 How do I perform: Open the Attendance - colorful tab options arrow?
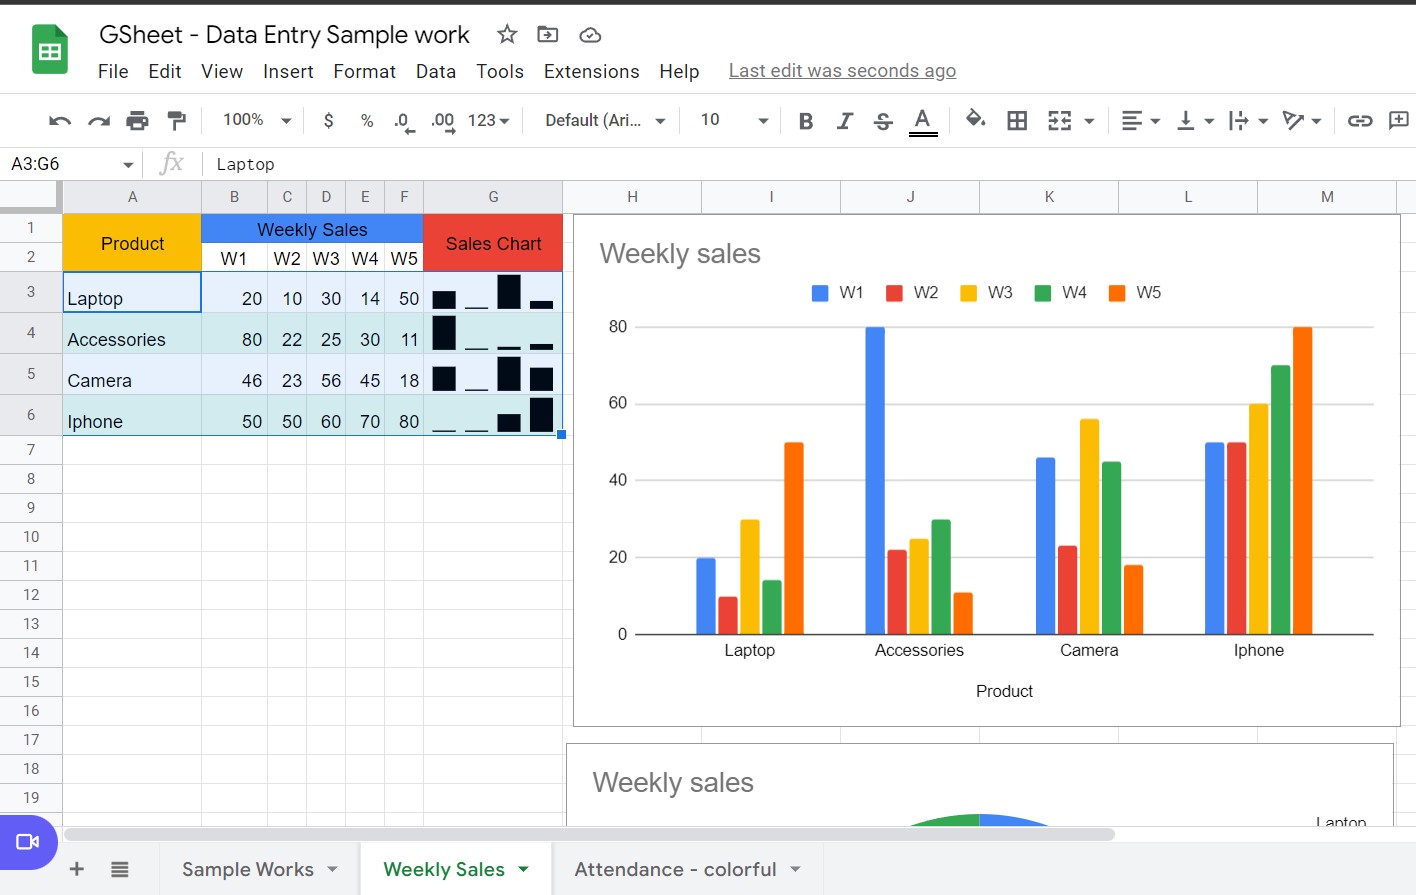point(795,869)
